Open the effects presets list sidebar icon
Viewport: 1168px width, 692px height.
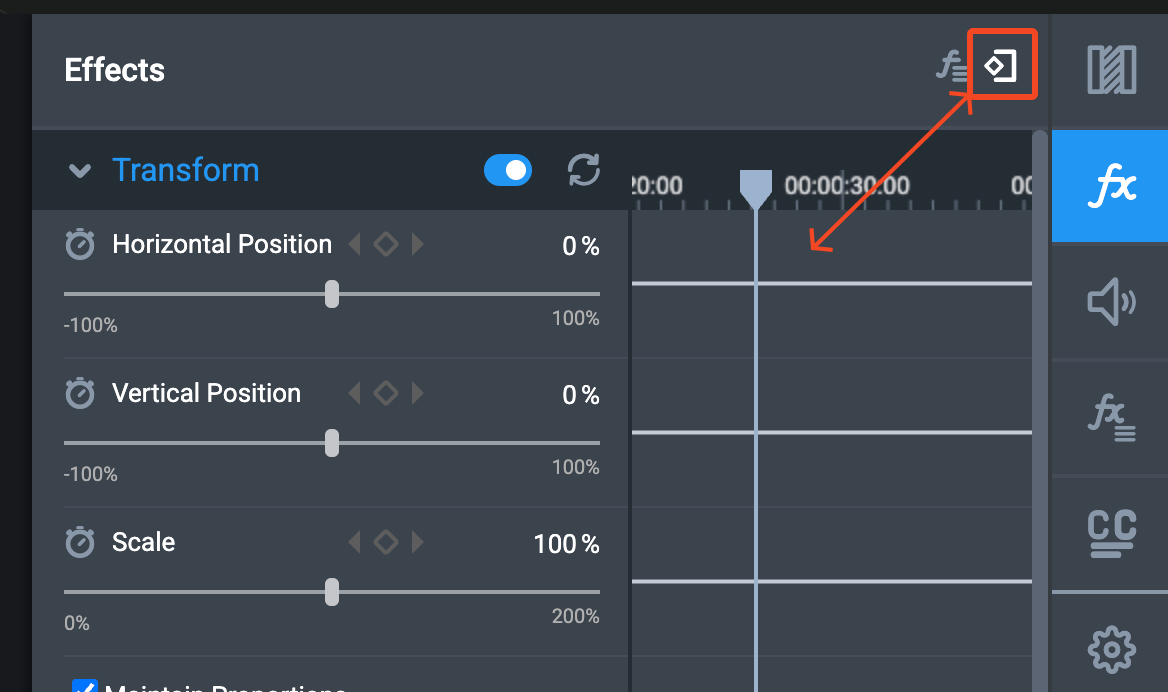1111,417
